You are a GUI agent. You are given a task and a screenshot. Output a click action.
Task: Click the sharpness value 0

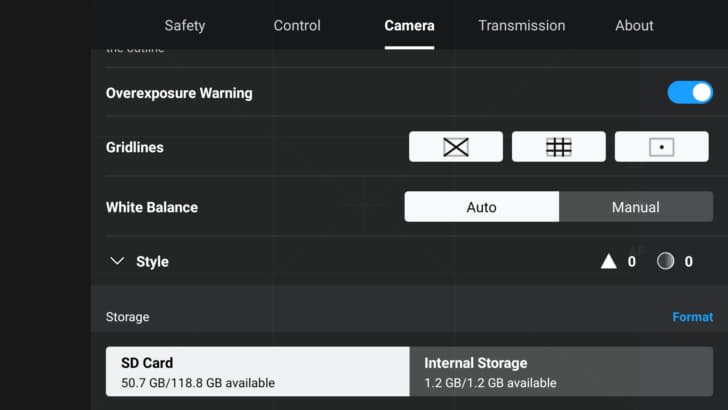[x=631, y=262]
